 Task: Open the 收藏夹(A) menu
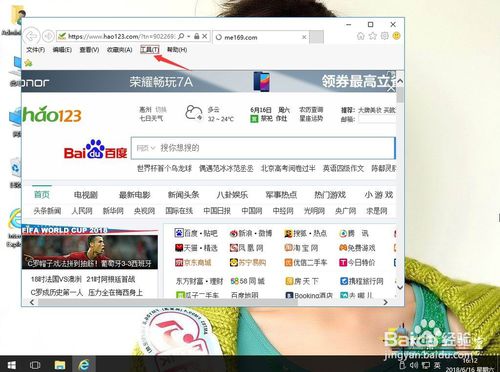point(119,50)
